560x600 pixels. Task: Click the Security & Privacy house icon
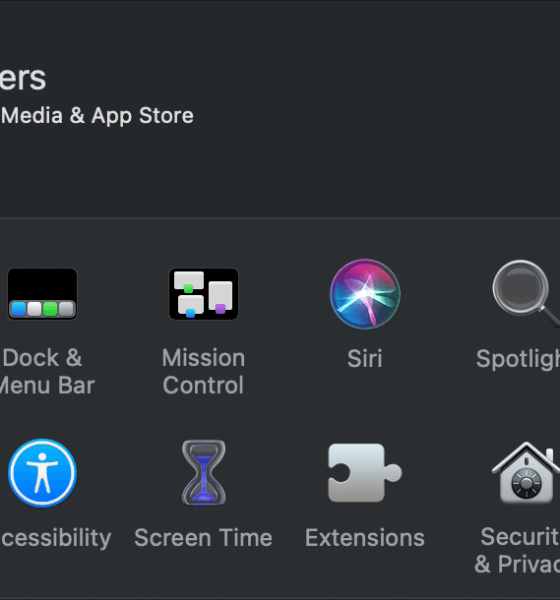point(526,473)
